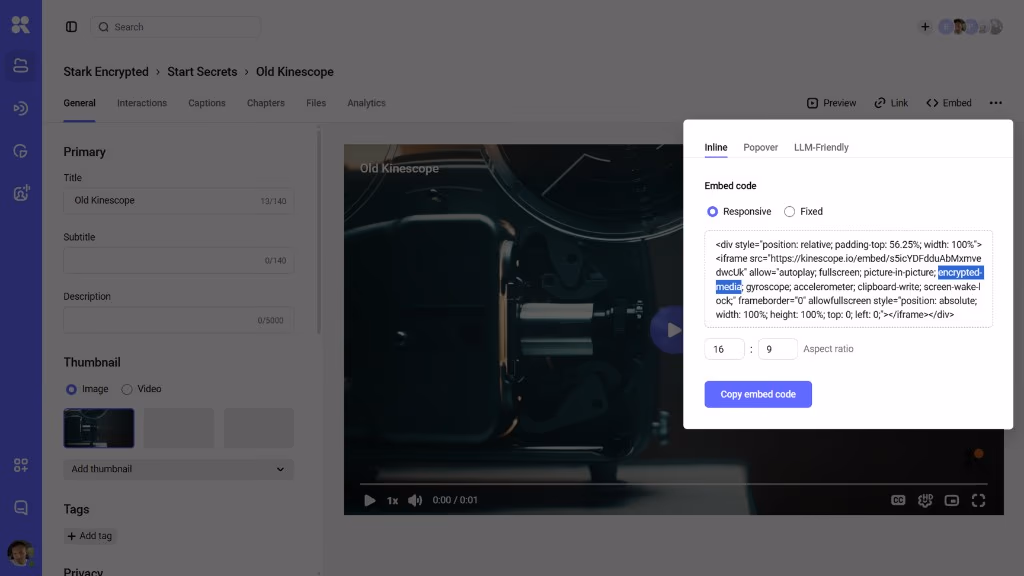Expand the Add thumbnail dropdown

pyautogui.click(x=178, y=469)
